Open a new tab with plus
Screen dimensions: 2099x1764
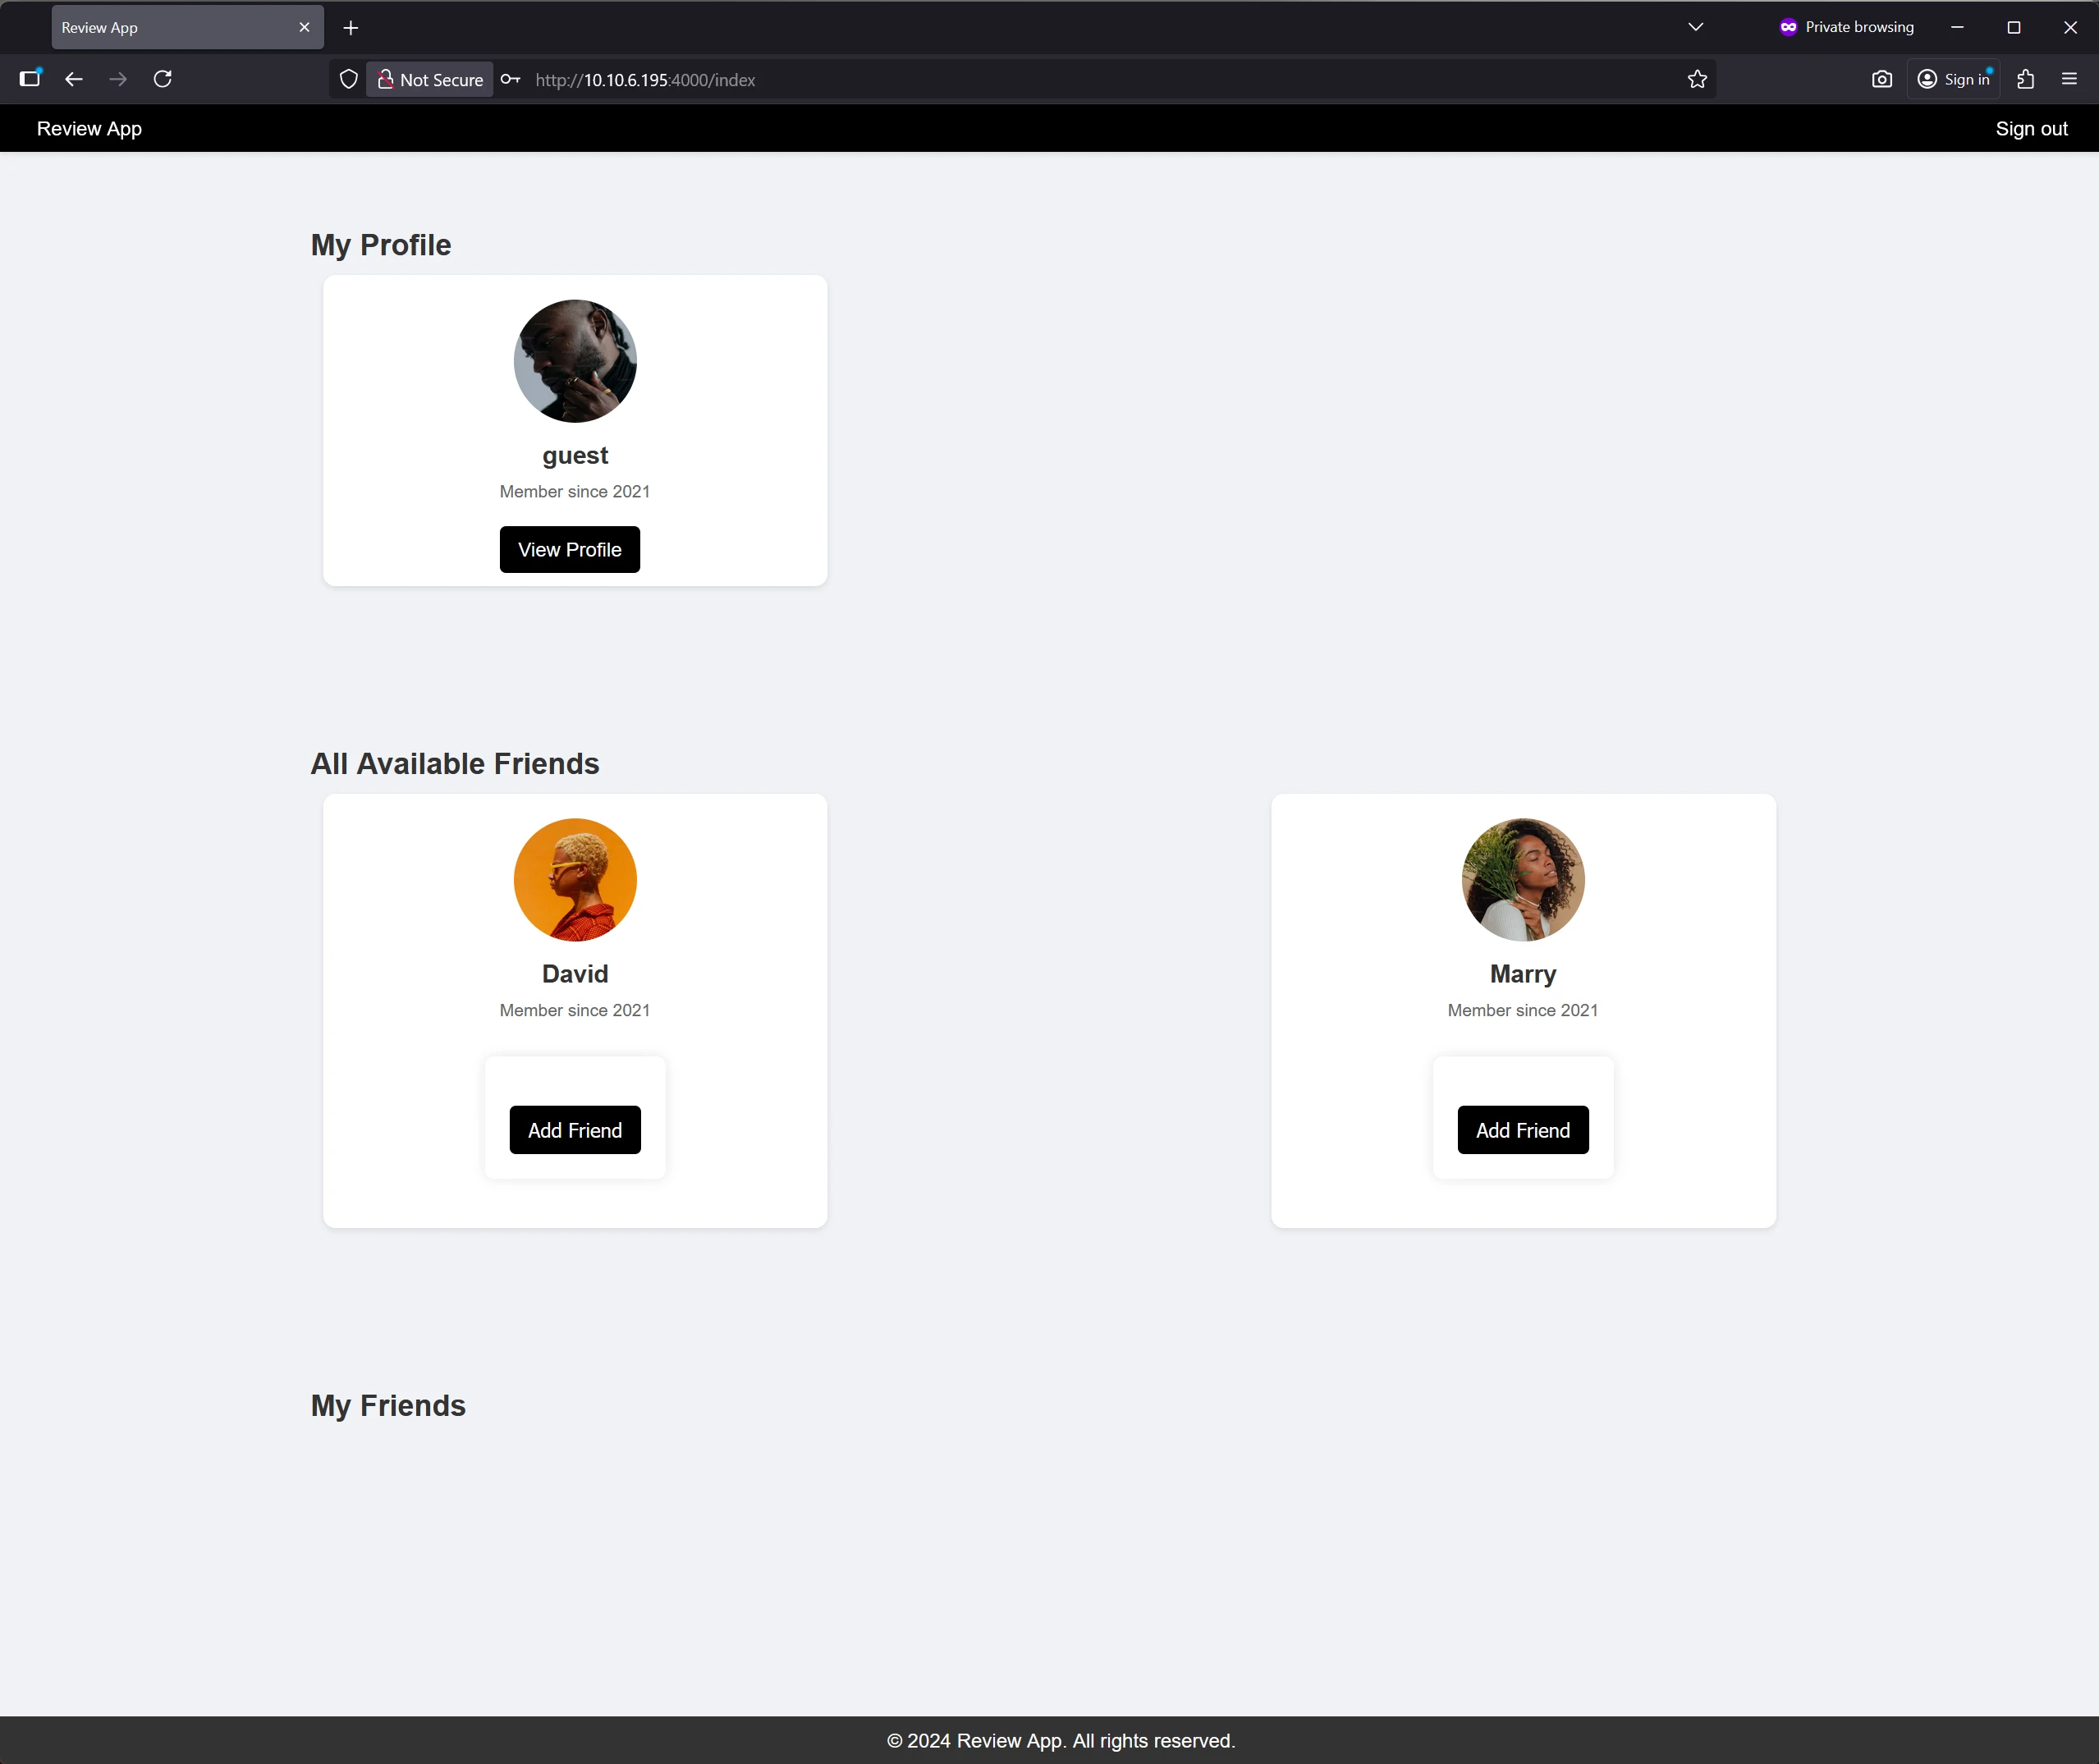point(351,28)
